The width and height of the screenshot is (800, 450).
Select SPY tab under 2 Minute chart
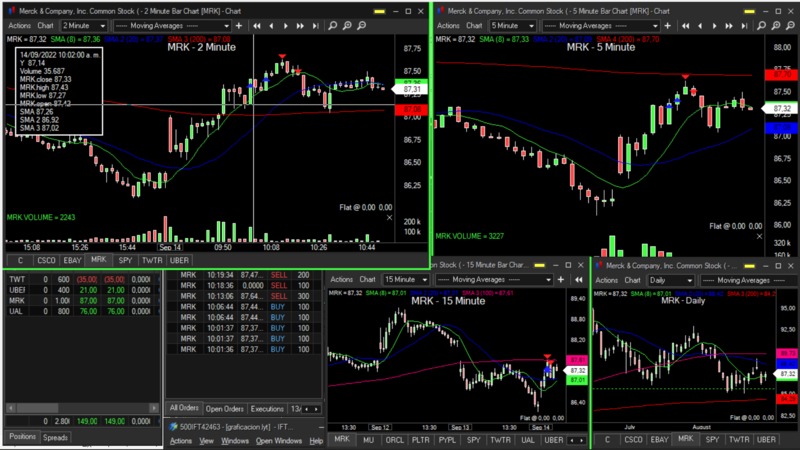tap(125, 260)
